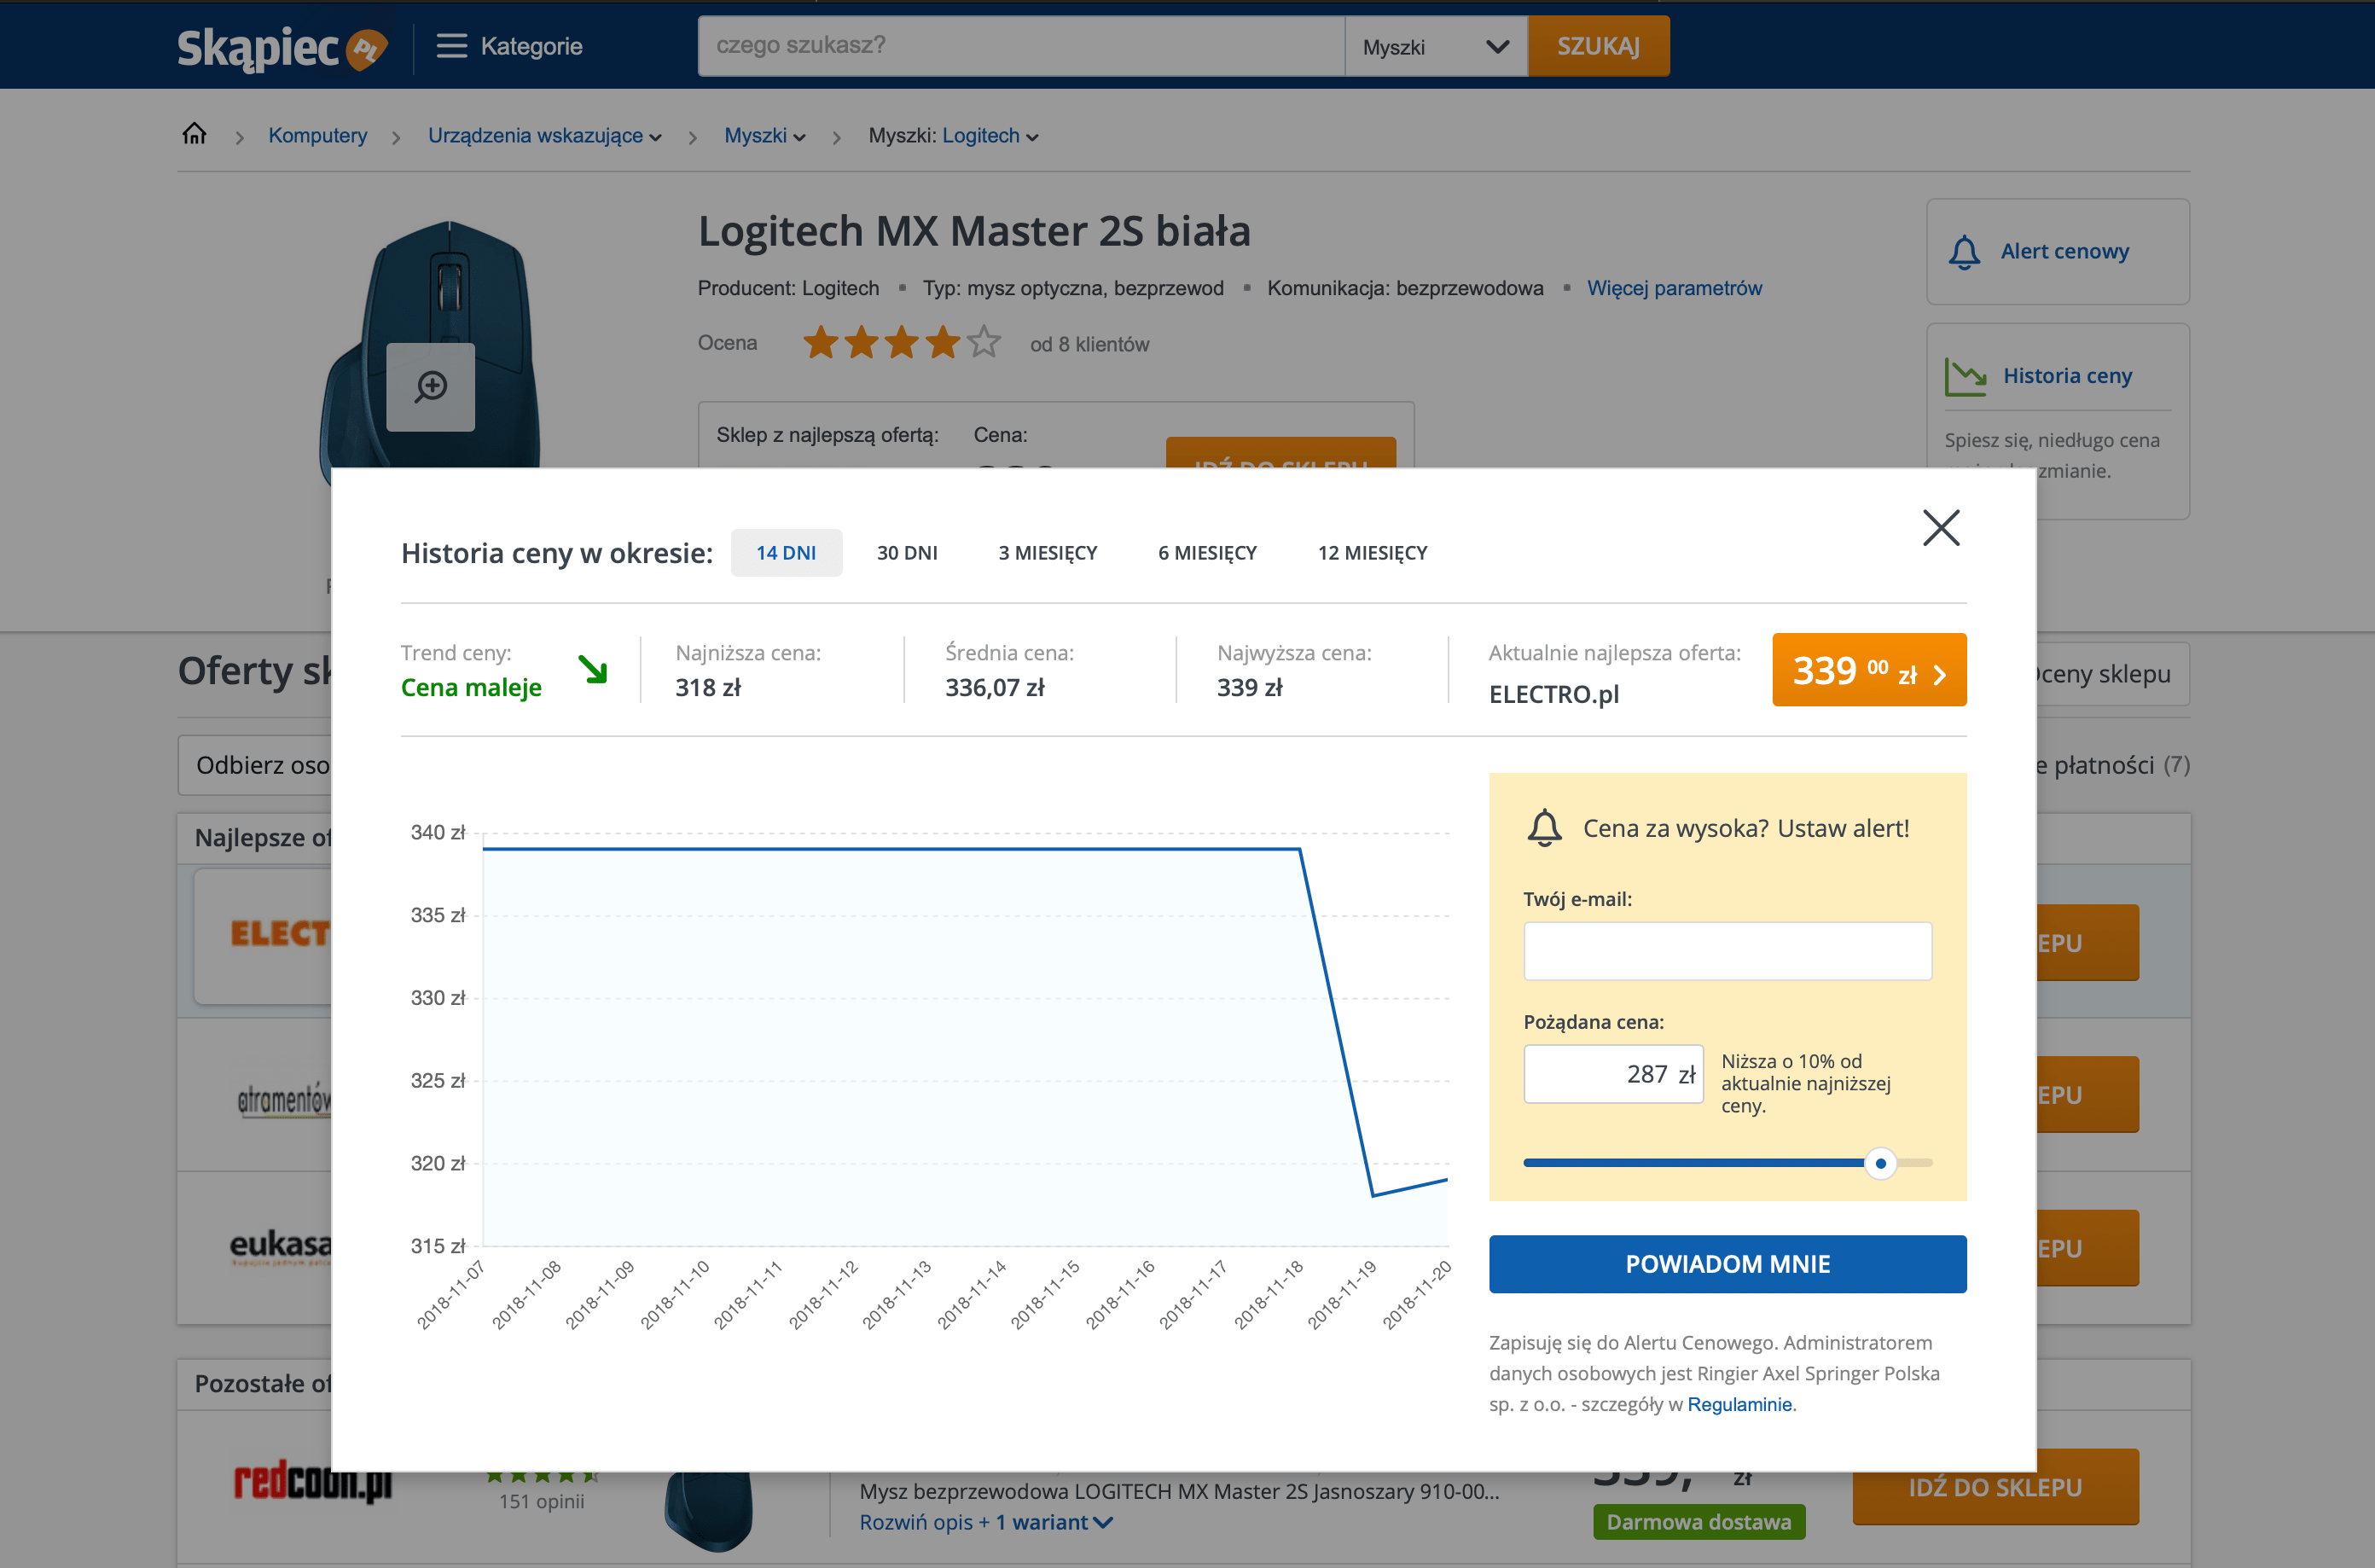2375x1568 pixels.
Task: Switch to 30 DNI price history
Action: pos(907,552)
